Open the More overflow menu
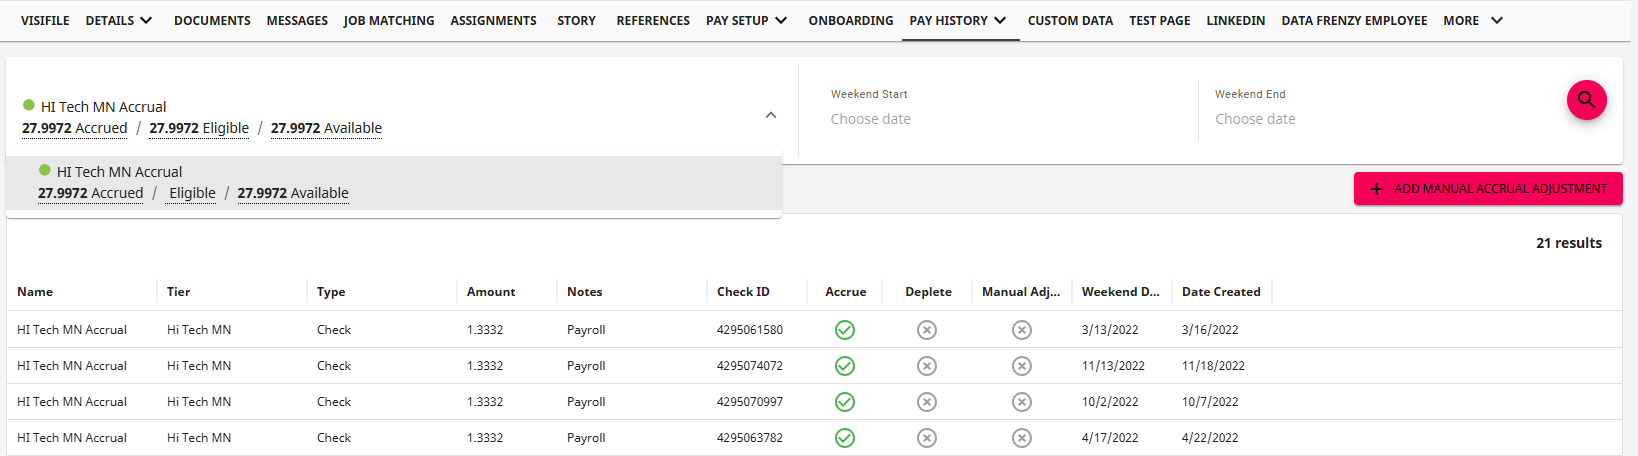This screenshot has width=1638, height=456. click(1472, 20)
